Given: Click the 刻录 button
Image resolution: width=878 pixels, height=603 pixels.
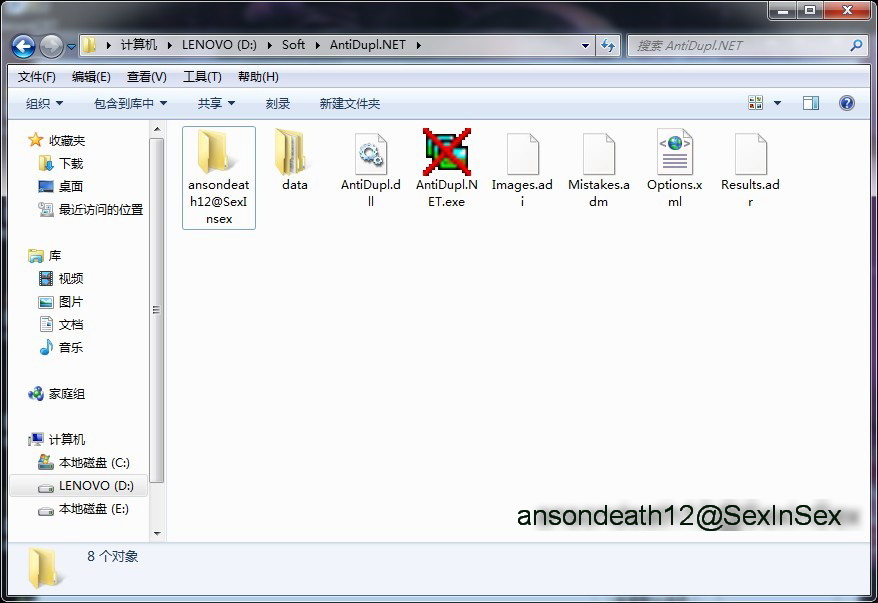Looking at the screenshot, I should [x=278, y=104].
